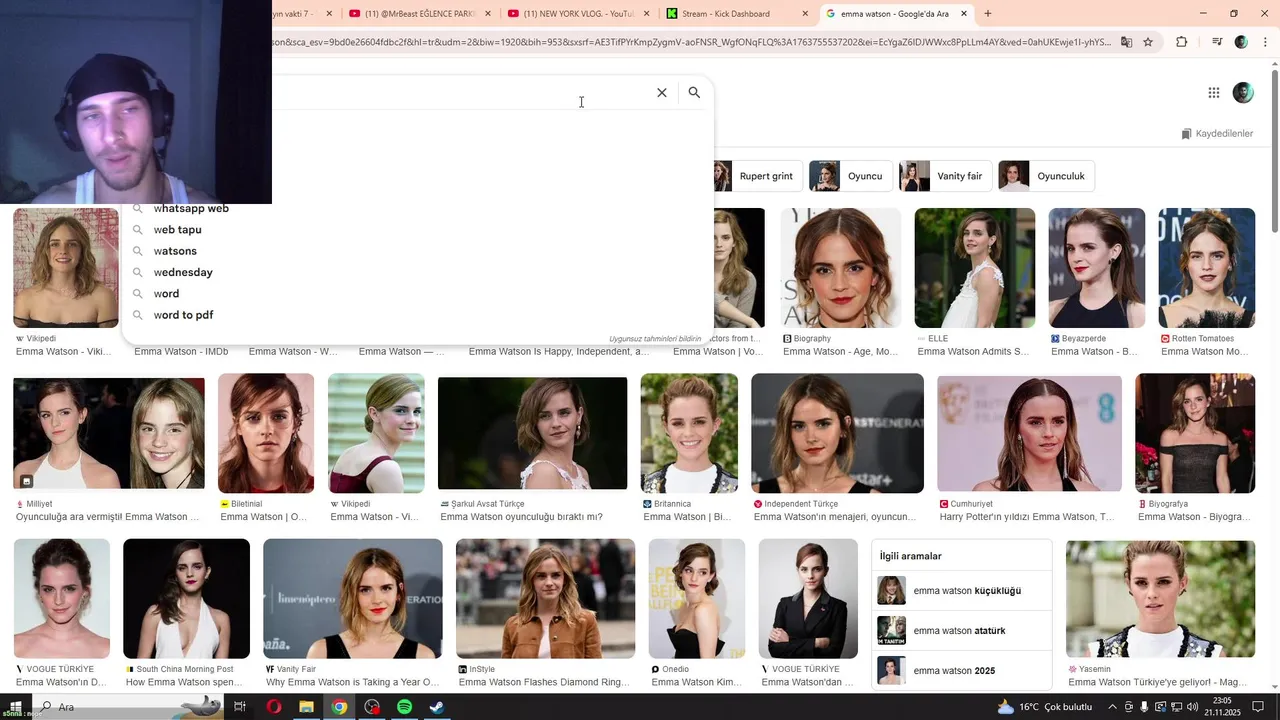Viewport: 1280px width, 720px height.
Task: Select related search 'emma watson 2025'
Action: [961, 671]
